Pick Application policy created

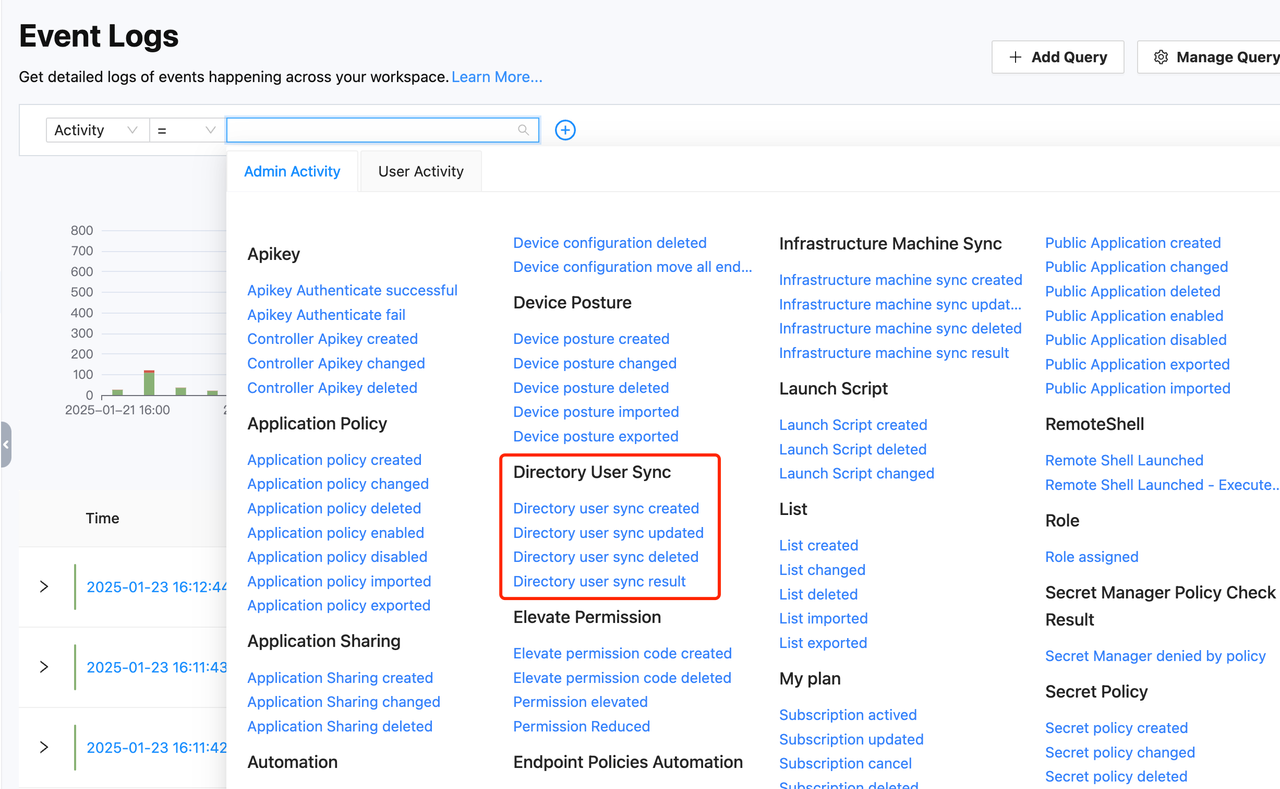point(334,460)
